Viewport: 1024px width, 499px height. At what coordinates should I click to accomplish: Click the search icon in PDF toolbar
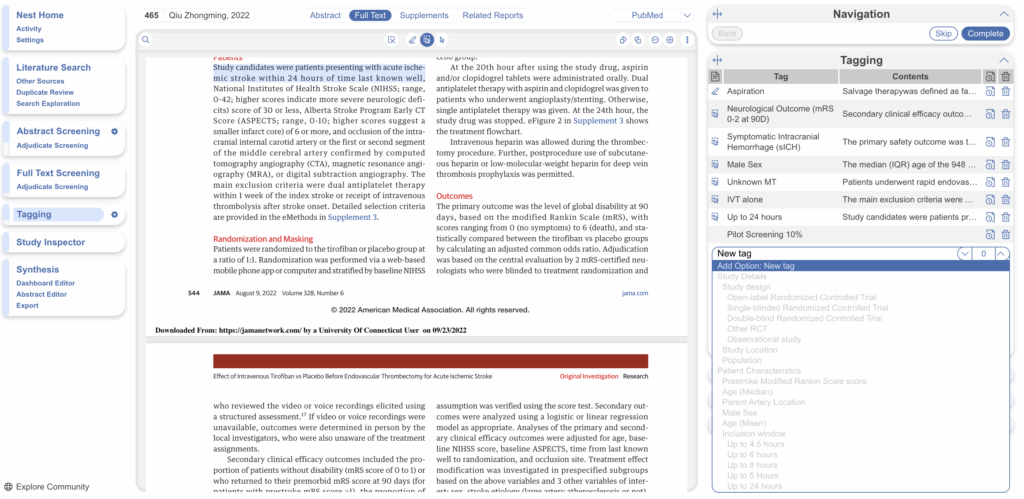[x=146, y=40]
